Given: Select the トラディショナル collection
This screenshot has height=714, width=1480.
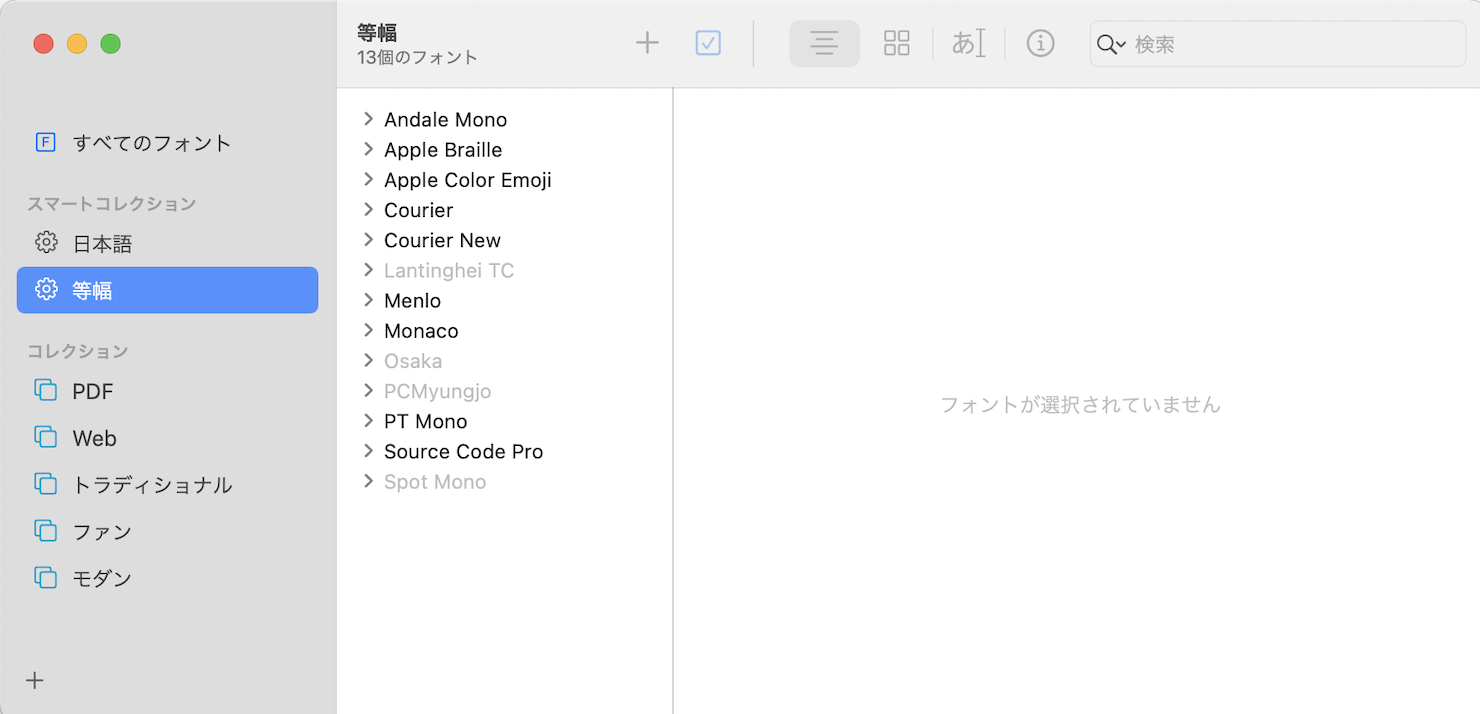Looking at the screenshot, I should pos(152,485).
